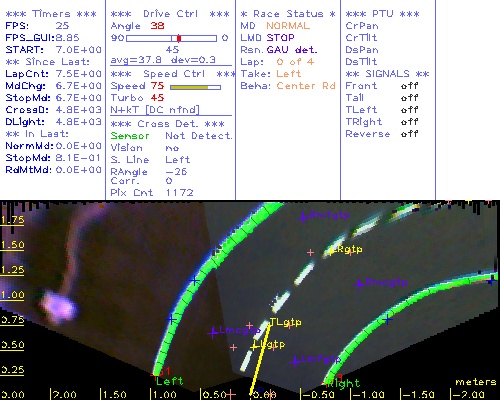Image resolution: width=500 pixels, height=400 pixels.
Task: Select the Rmcgtp purple cross marker
Action: [x=359, y=284]
